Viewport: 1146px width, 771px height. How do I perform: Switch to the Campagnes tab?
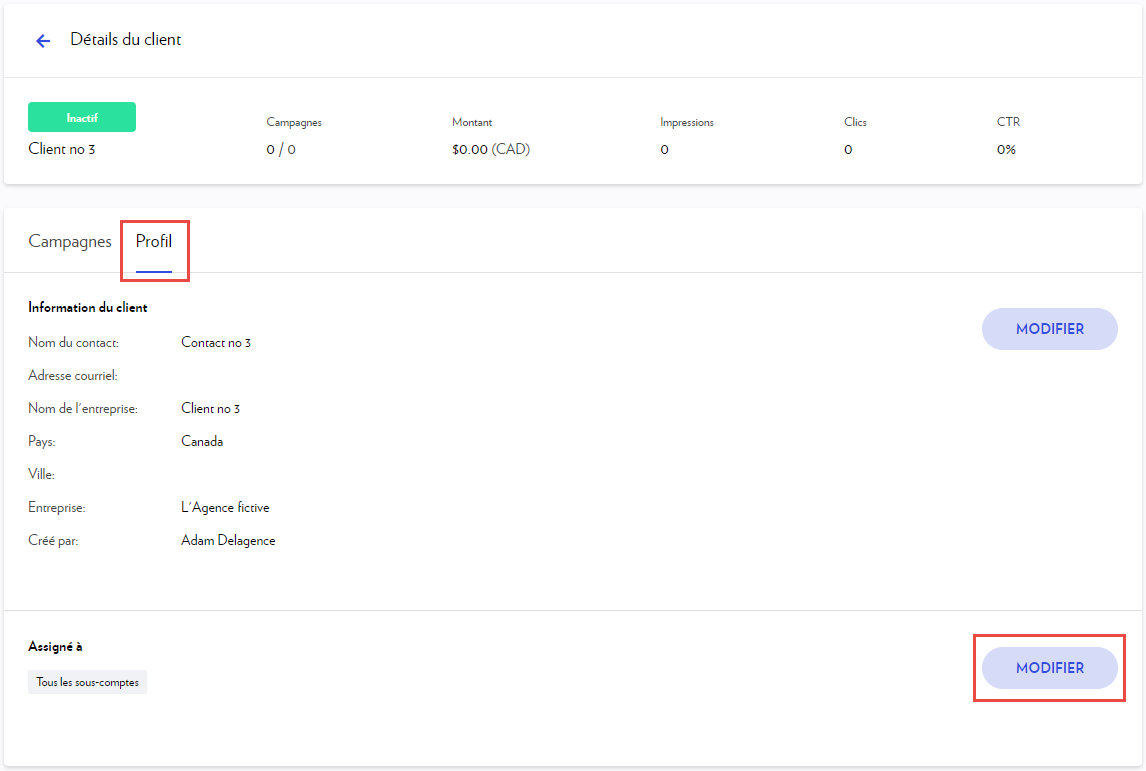point(70,242)
